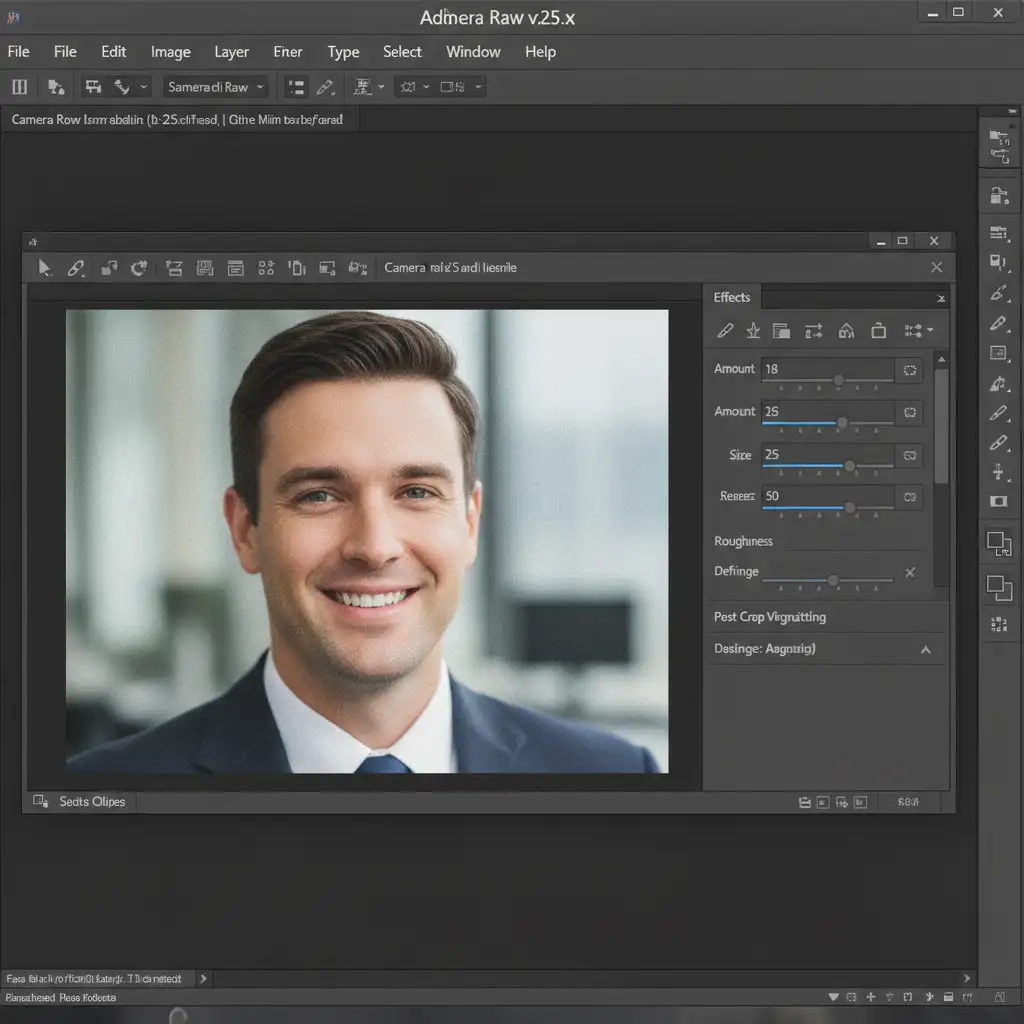Click the Size slider handle
The height and width of the screenshot is (1024, 1024).
click(x=849, y=466)
